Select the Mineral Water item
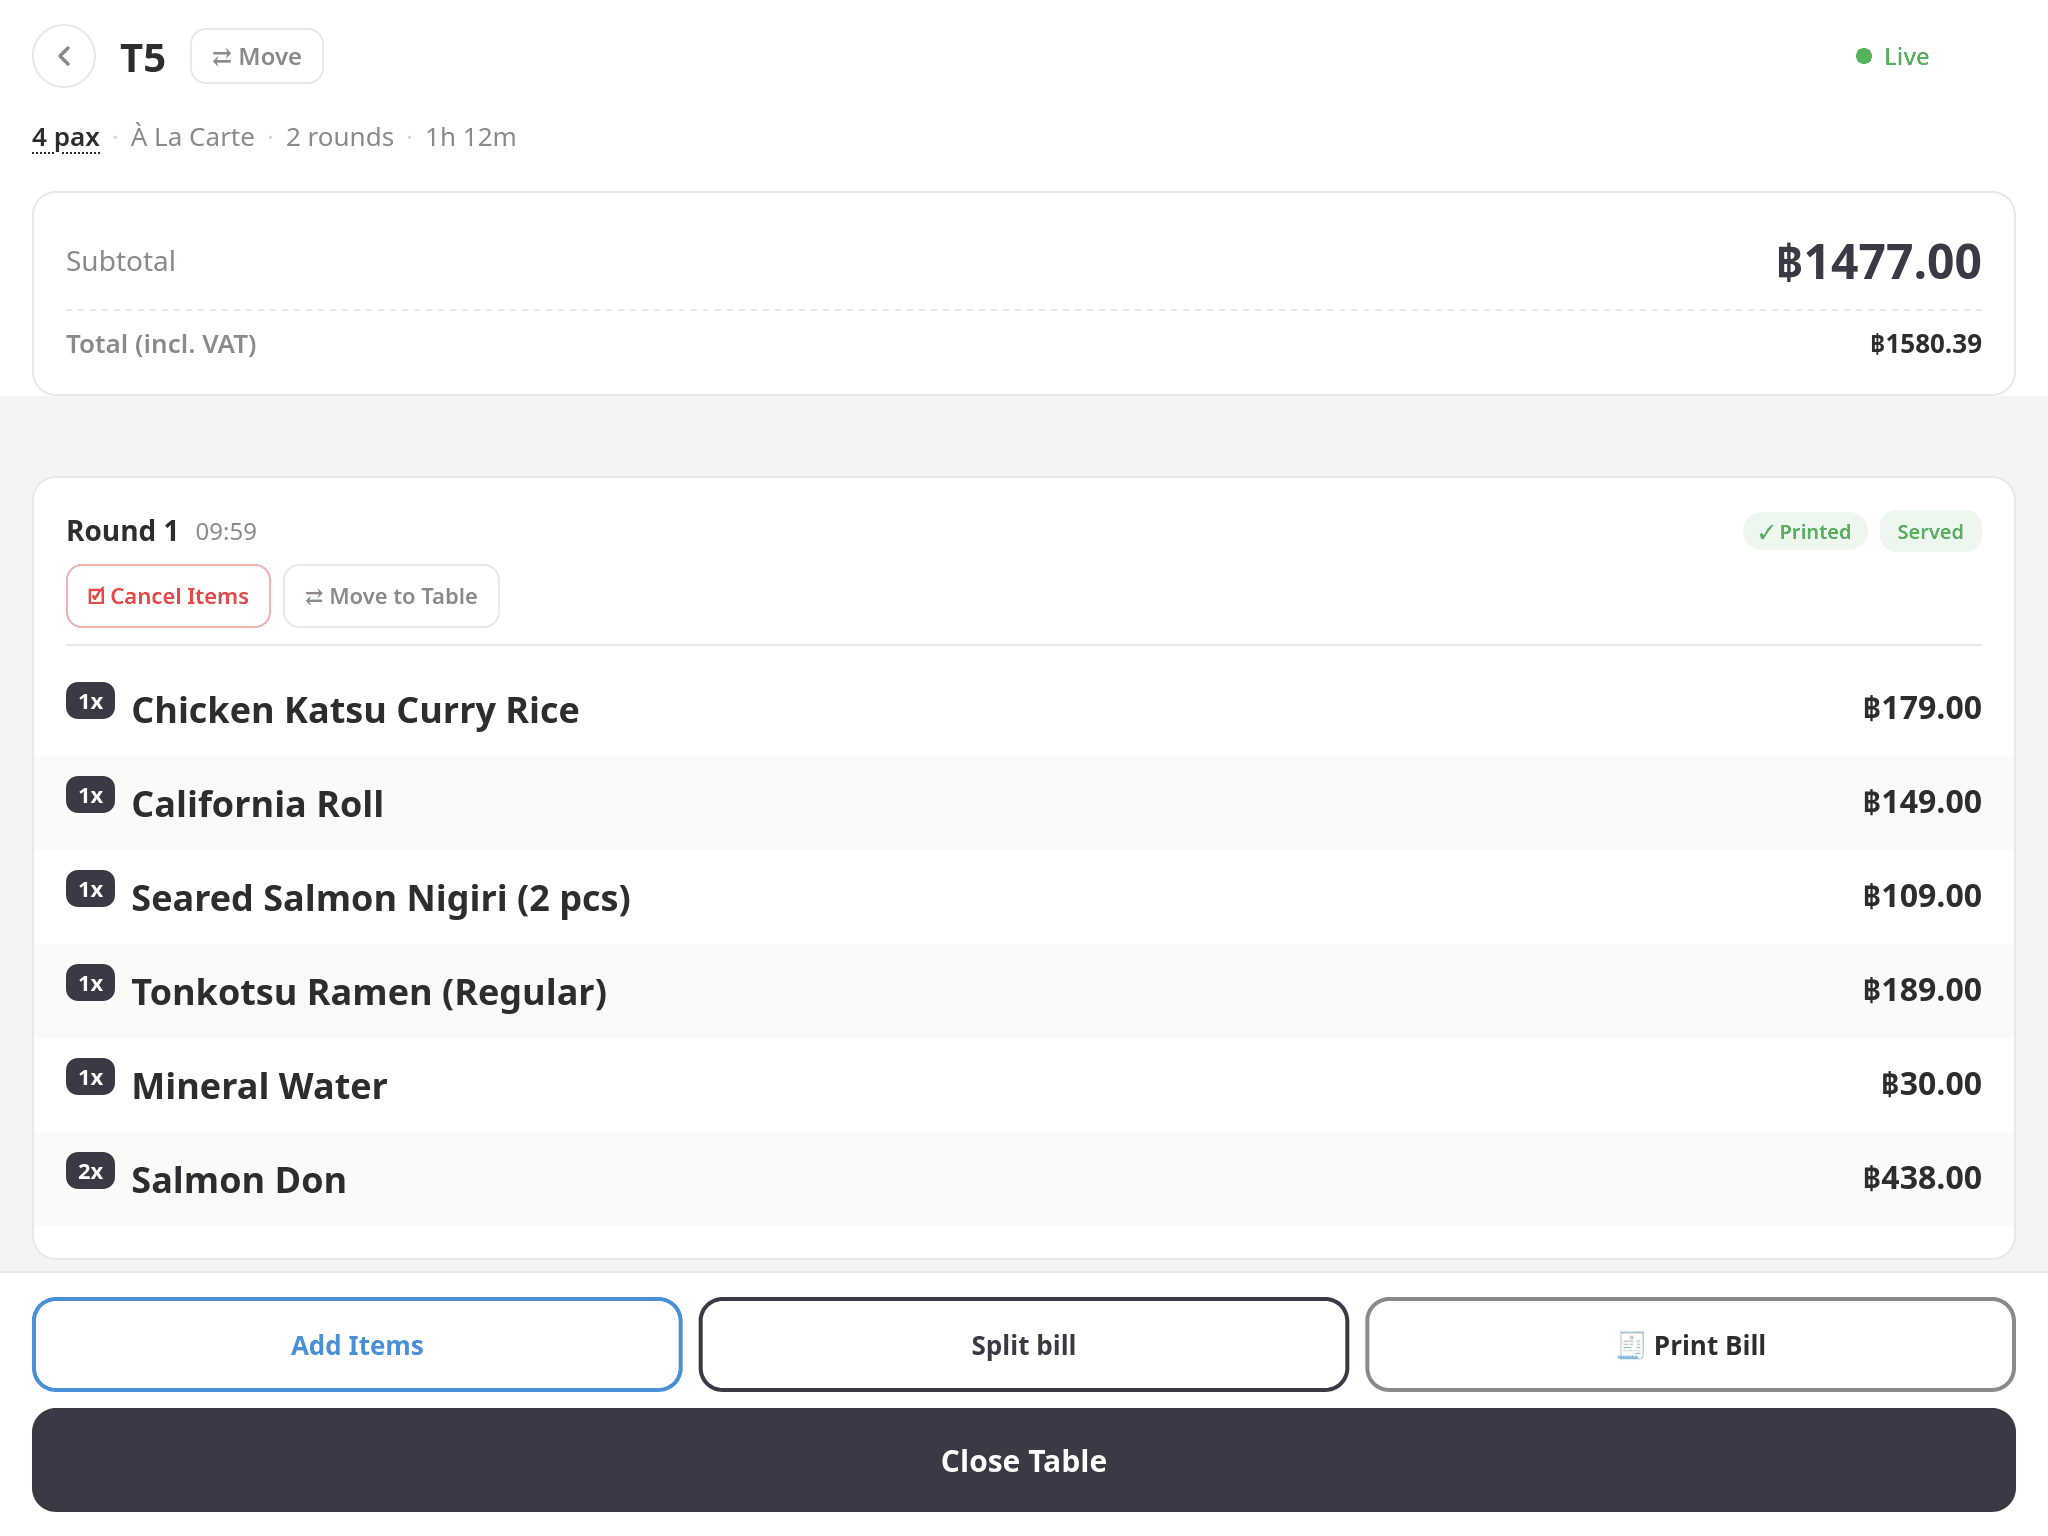Screen dimensions: 2048x1536 [x=1024, y=1085]
